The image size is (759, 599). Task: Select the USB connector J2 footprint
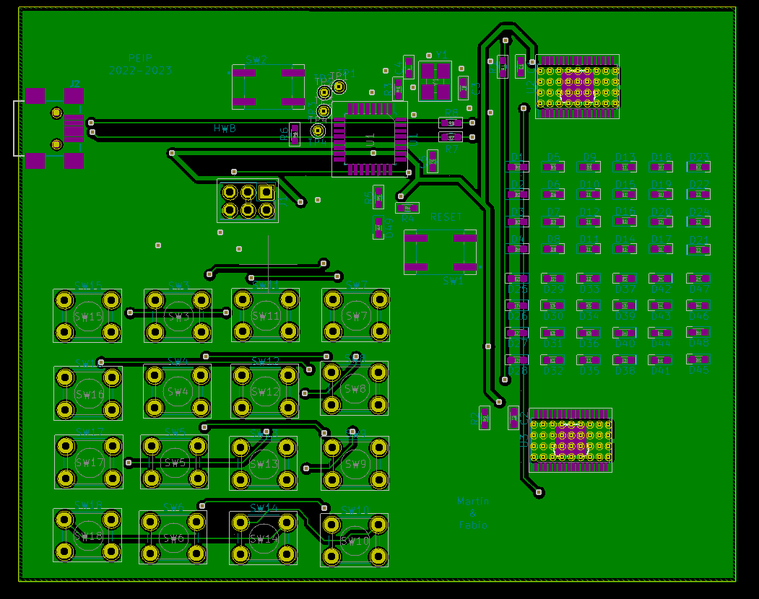50,128
